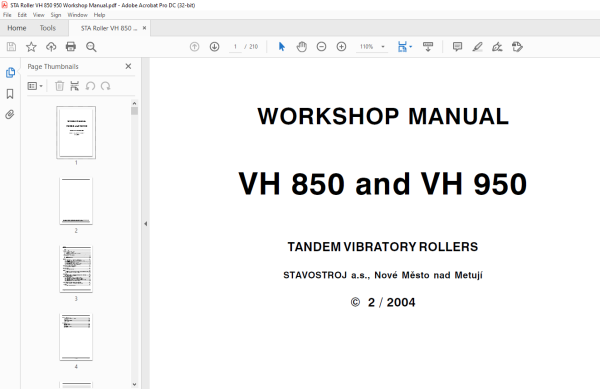The height and width of the screenshot is (389, 600).
Task: Open the View menu
Action: (x=39, y=15)
